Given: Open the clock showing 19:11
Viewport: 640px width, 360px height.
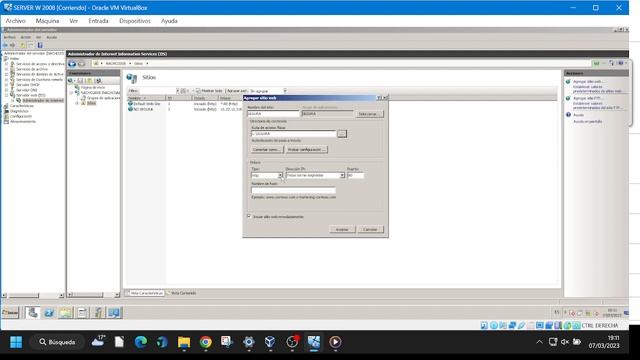Looking at the screenshot, I should (x=604, y=342).
